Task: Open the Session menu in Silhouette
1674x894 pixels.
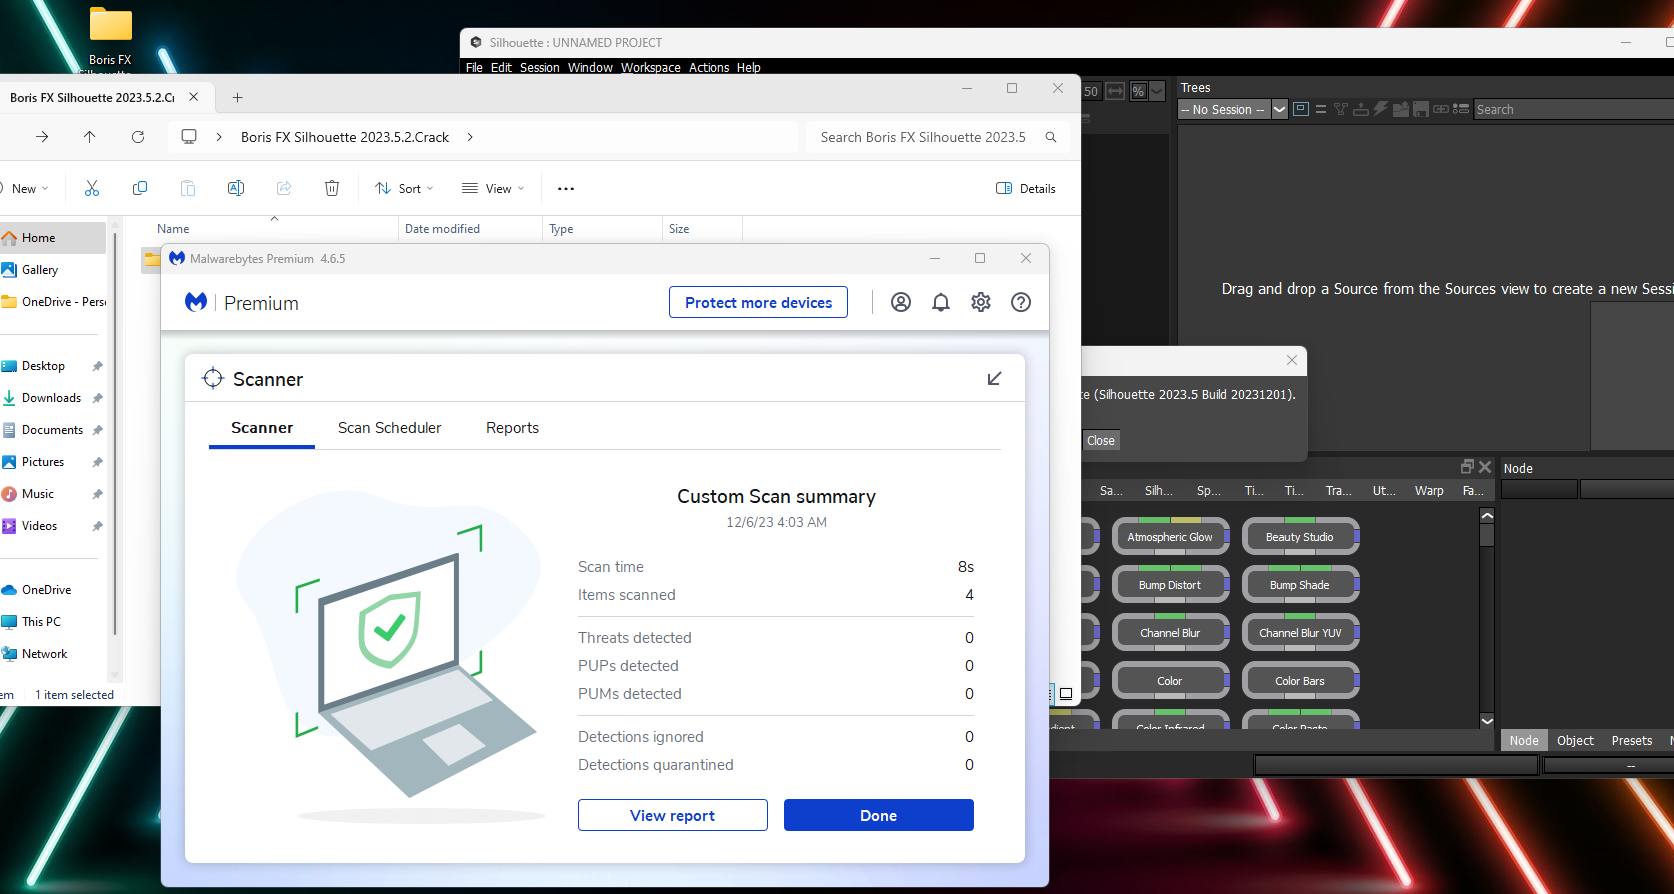Action: coord(539,68)
